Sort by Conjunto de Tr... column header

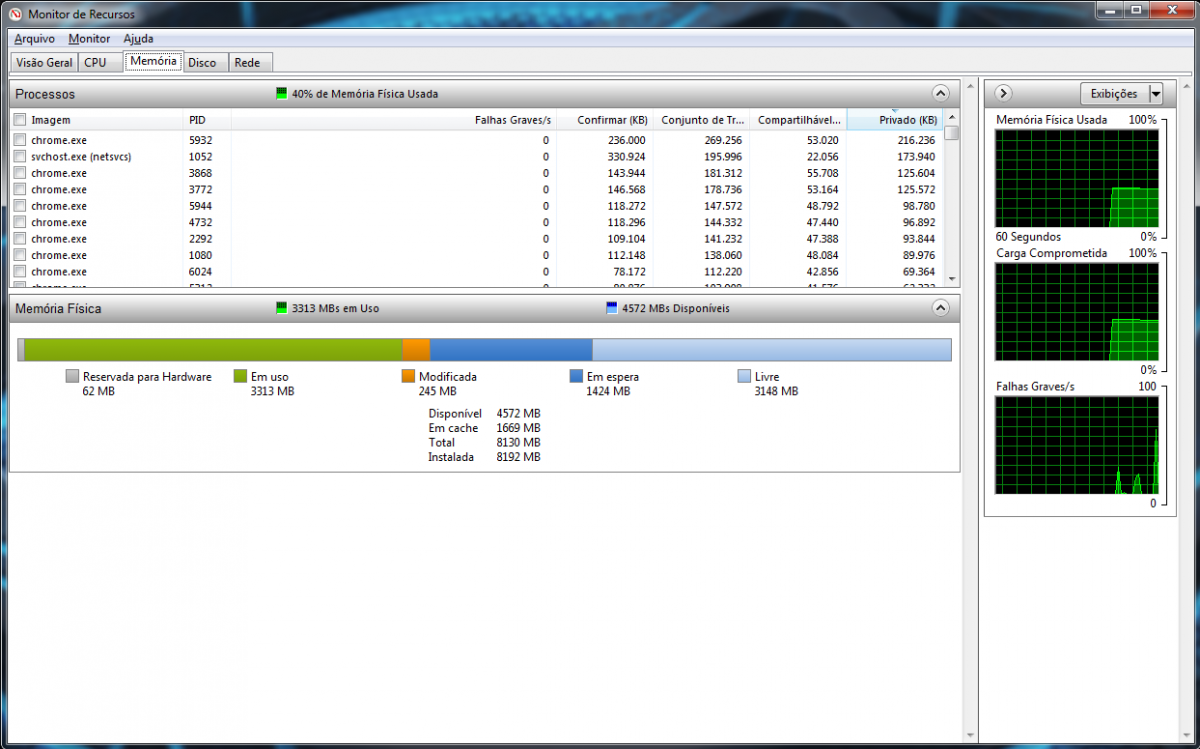coord(701,120)
